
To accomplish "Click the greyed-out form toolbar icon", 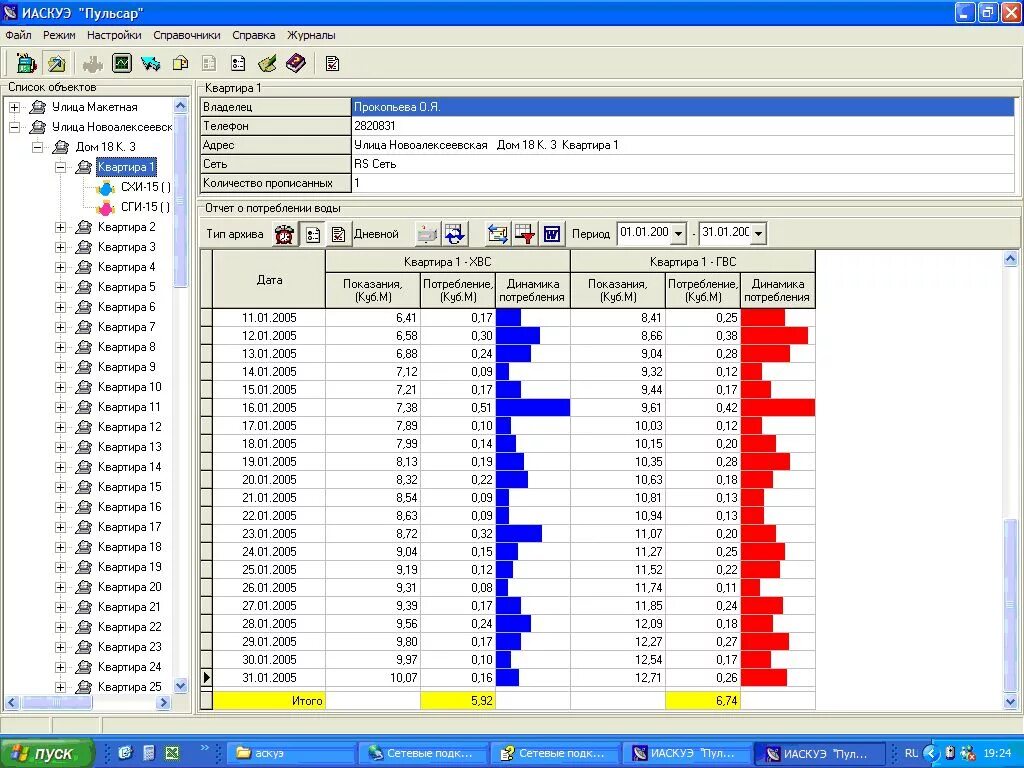I will pyautogui.click(x=209, y=63).
